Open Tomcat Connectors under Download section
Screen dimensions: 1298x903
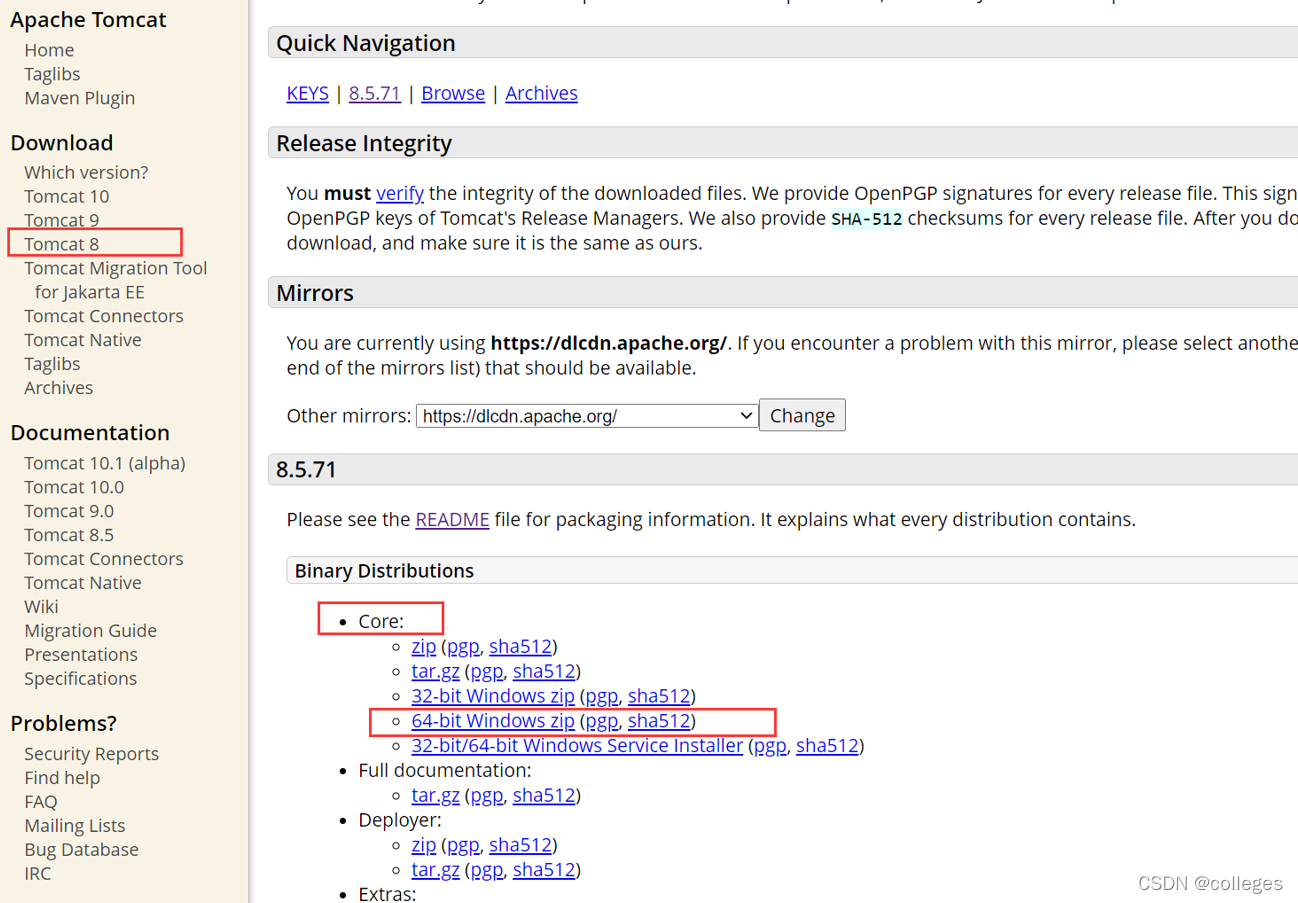[104, 316]
